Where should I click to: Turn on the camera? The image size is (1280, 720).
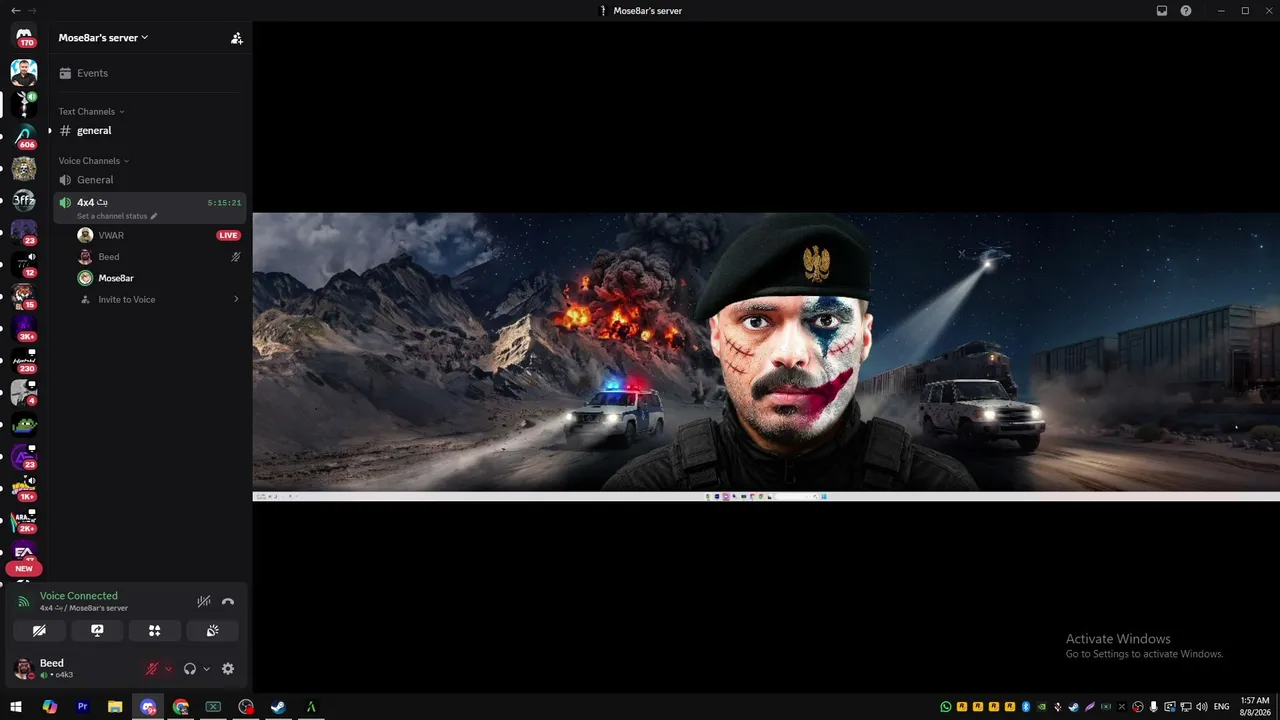click(x=39, y=631)
